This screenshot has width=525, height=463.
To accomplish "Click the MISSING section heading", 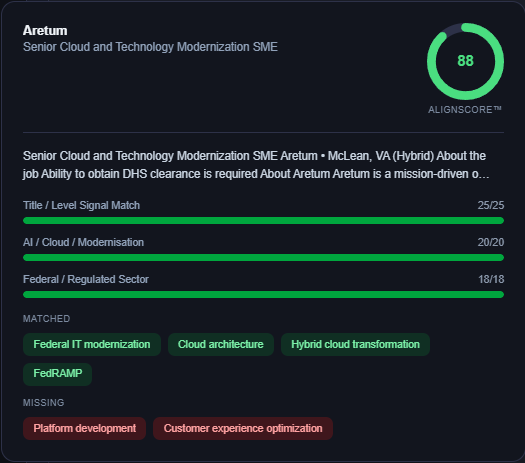I will pos(44,402).
